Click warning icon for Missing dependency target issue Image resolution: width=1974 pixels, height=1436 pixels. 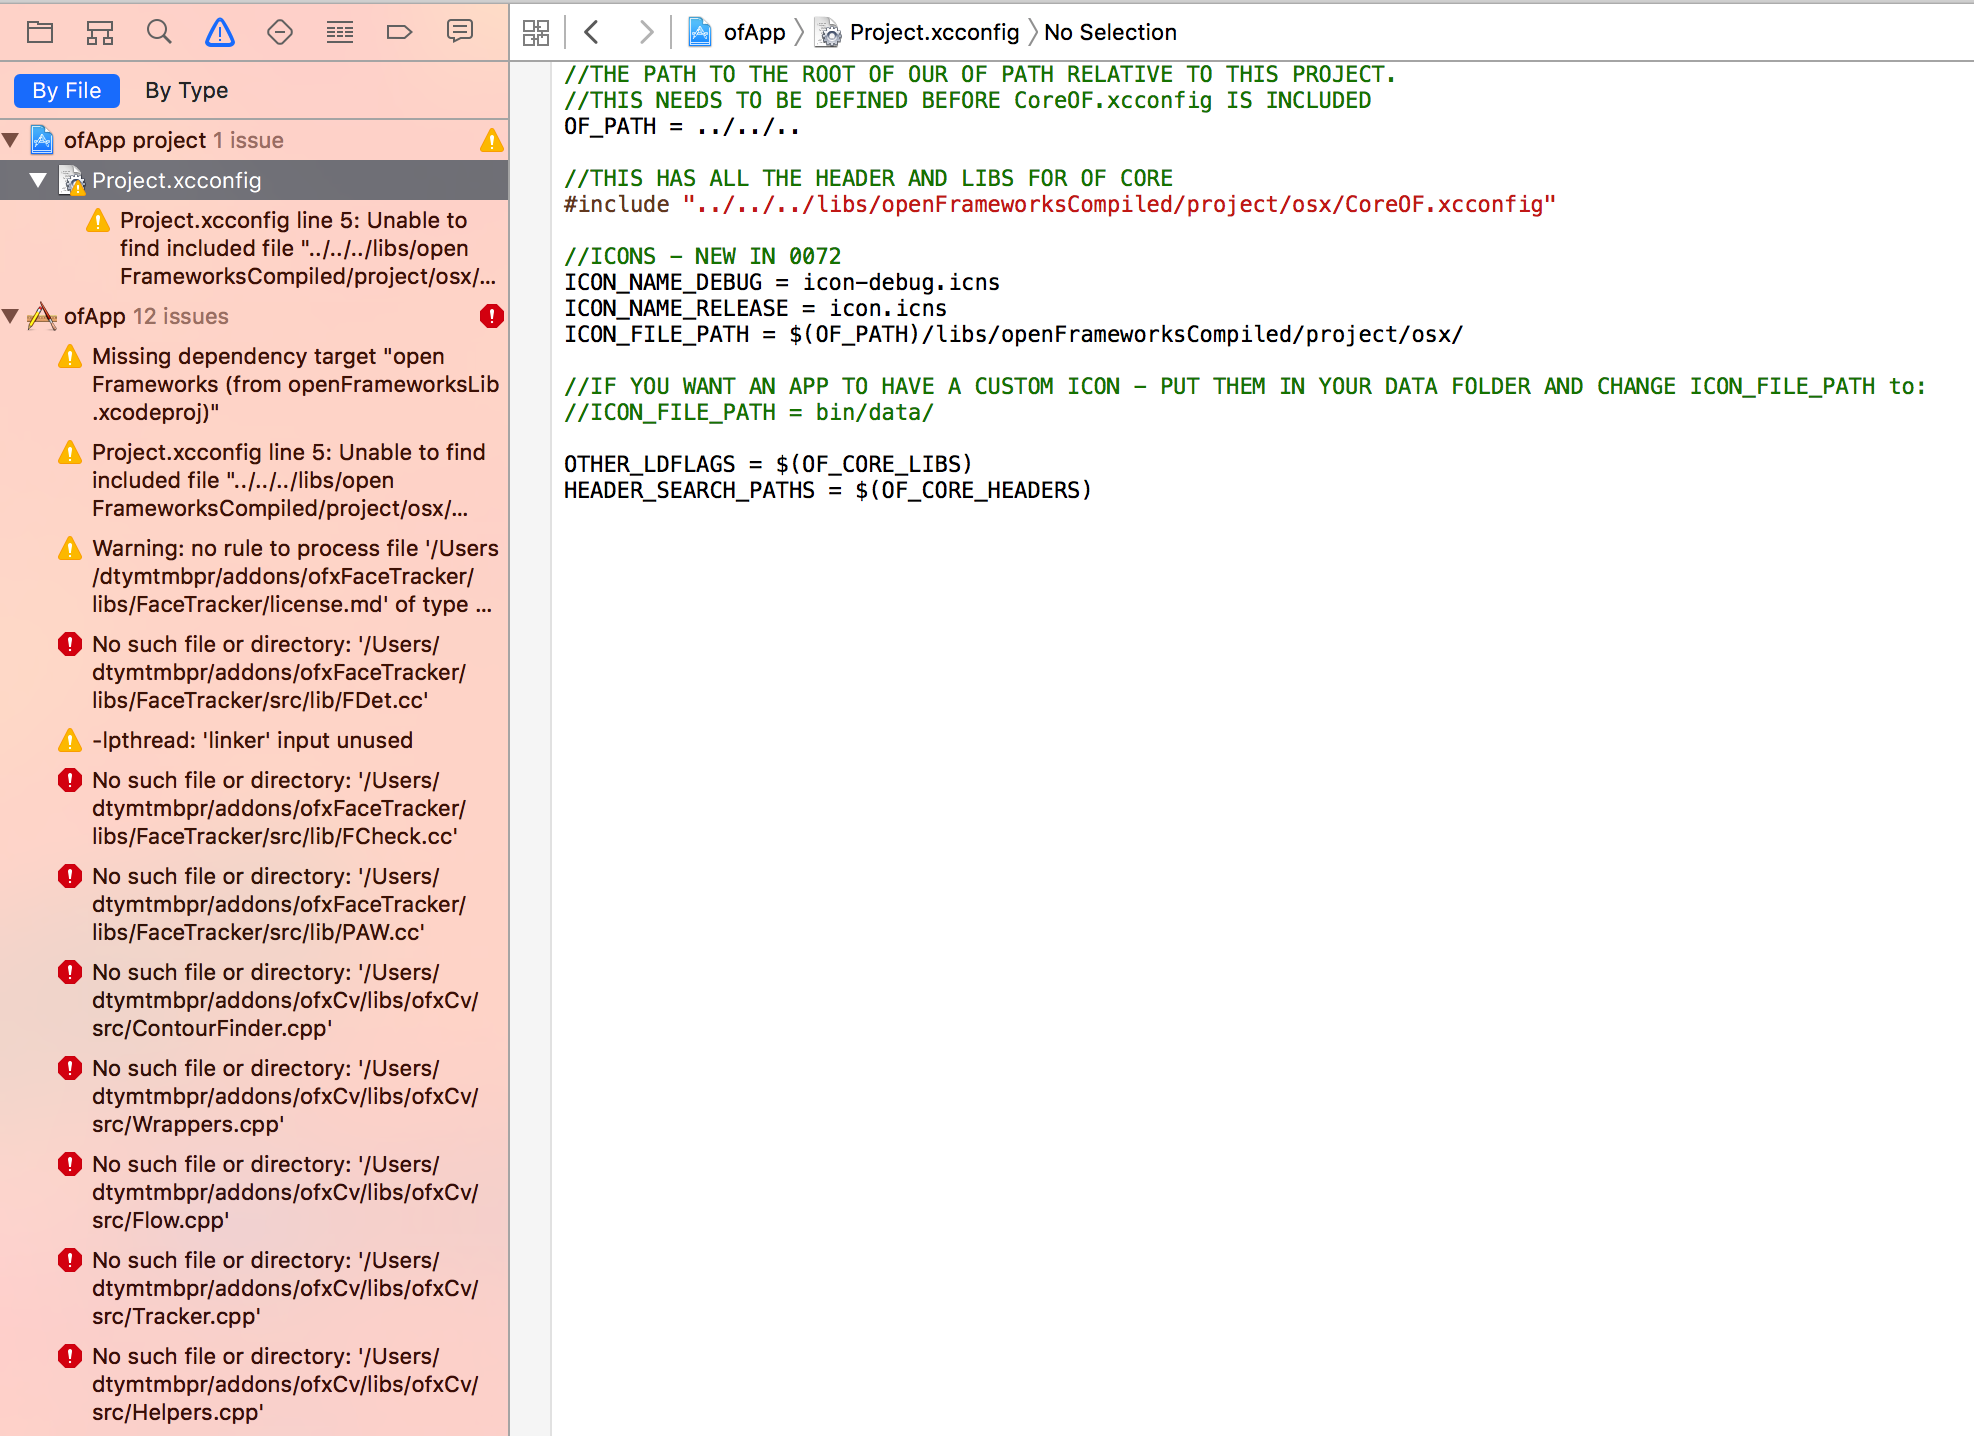pos(70,356)
